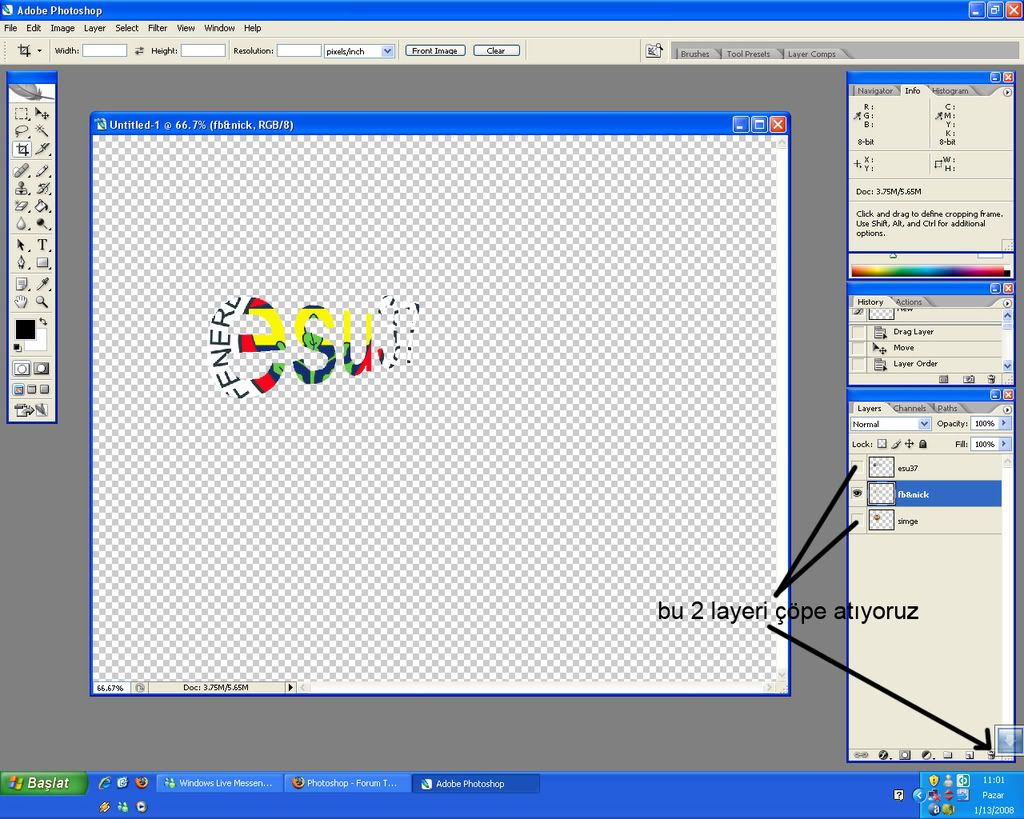Select the Crop tool in the toolbox
This screenshot has width=1024, height=819.
tap(22, 150)
